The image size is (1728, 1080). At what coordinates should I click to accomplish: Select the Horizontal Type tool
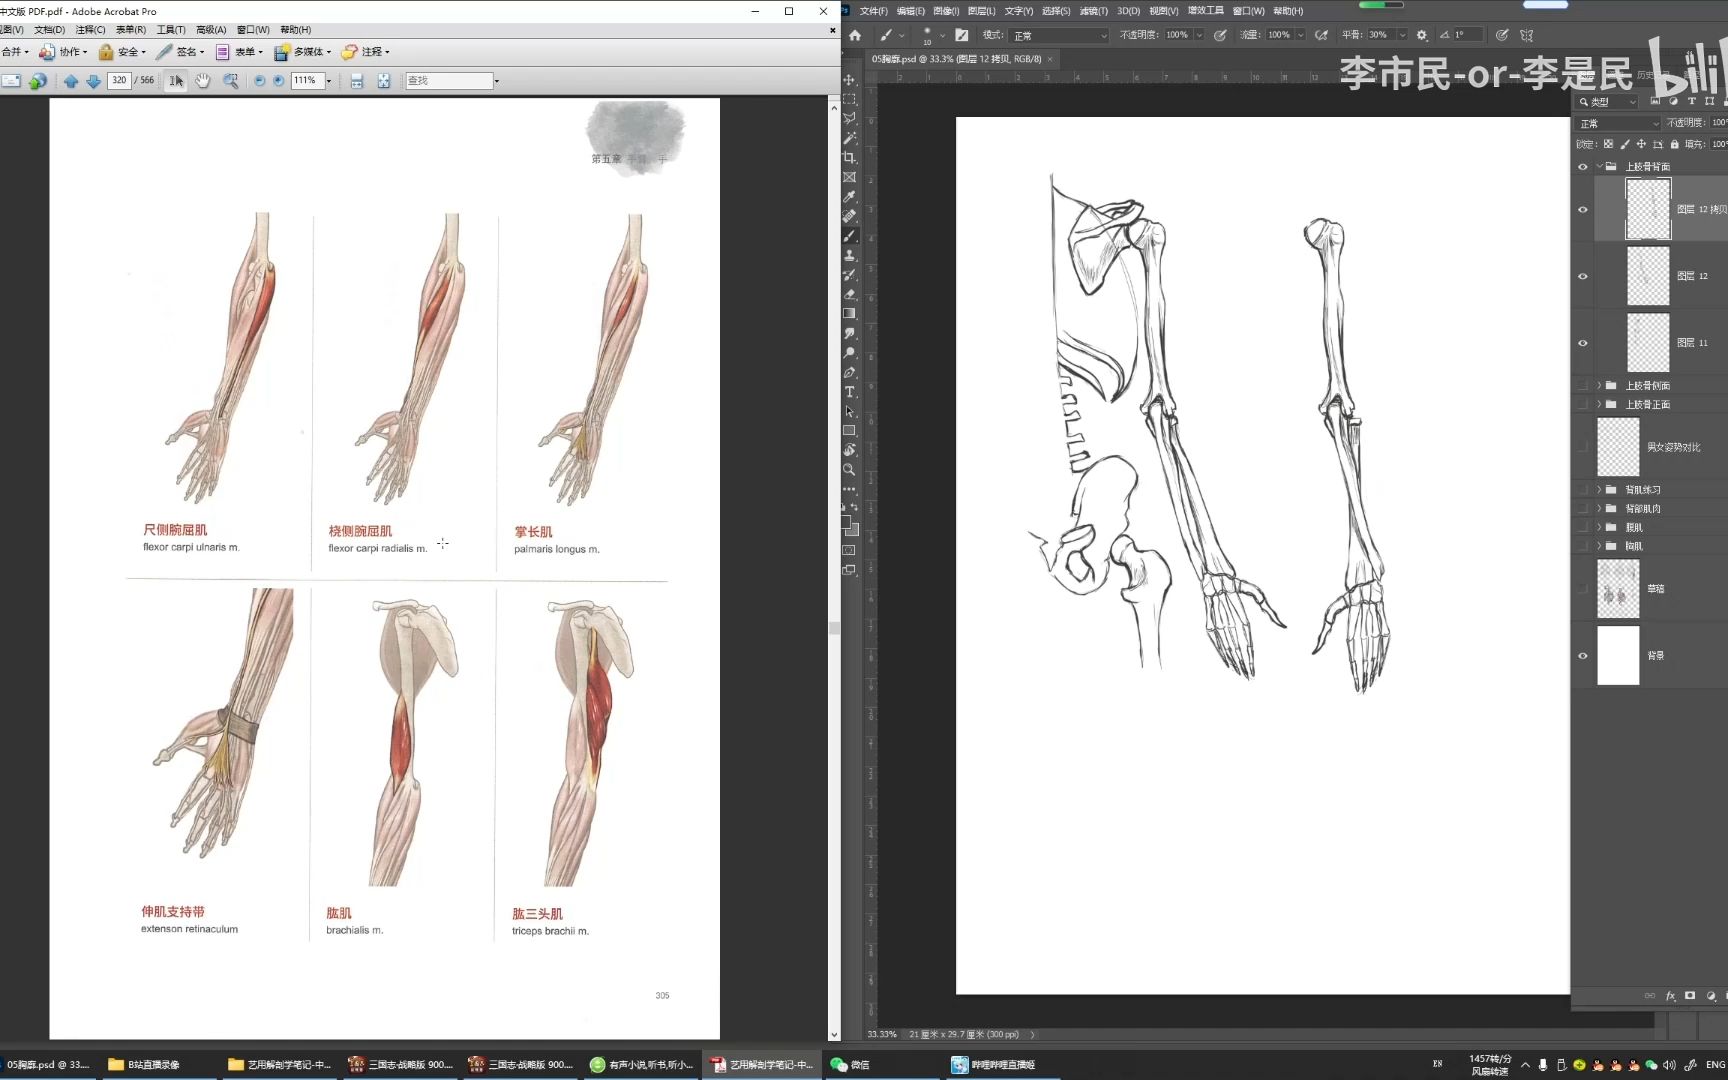coord(849,392)
